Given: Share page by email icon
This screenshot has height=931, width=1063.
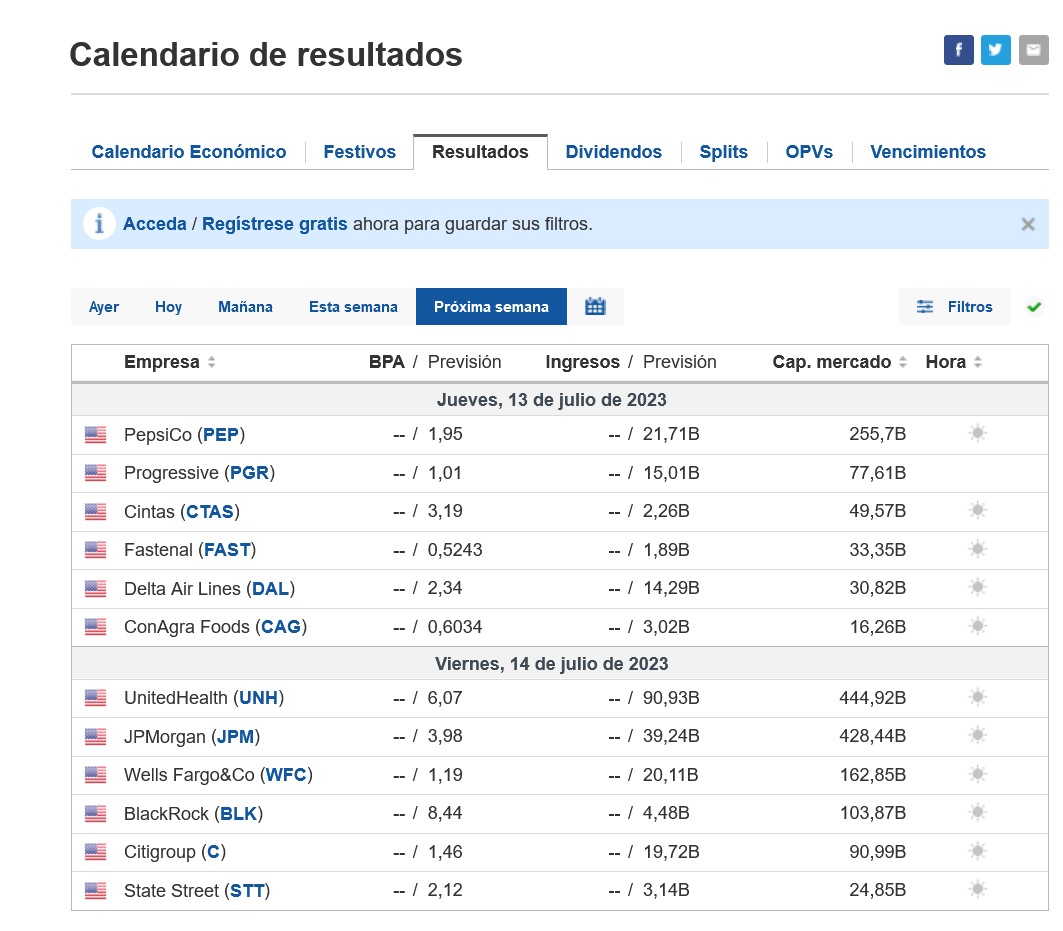Looking at the screenshot, I should [1033, 50].
